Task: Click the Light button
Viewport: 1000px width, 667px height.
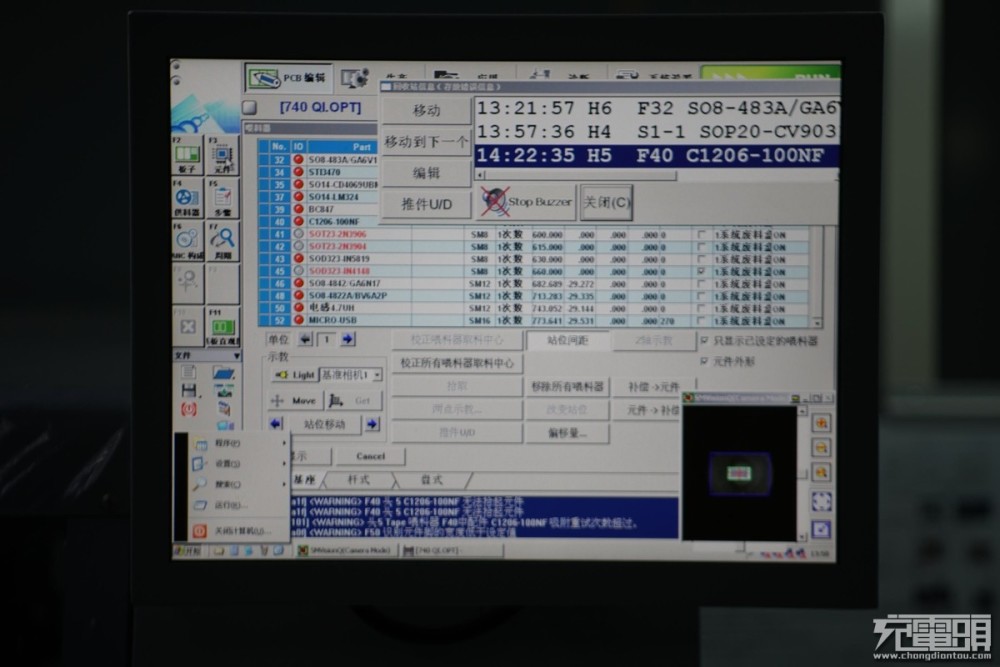Action: point(295,375)
